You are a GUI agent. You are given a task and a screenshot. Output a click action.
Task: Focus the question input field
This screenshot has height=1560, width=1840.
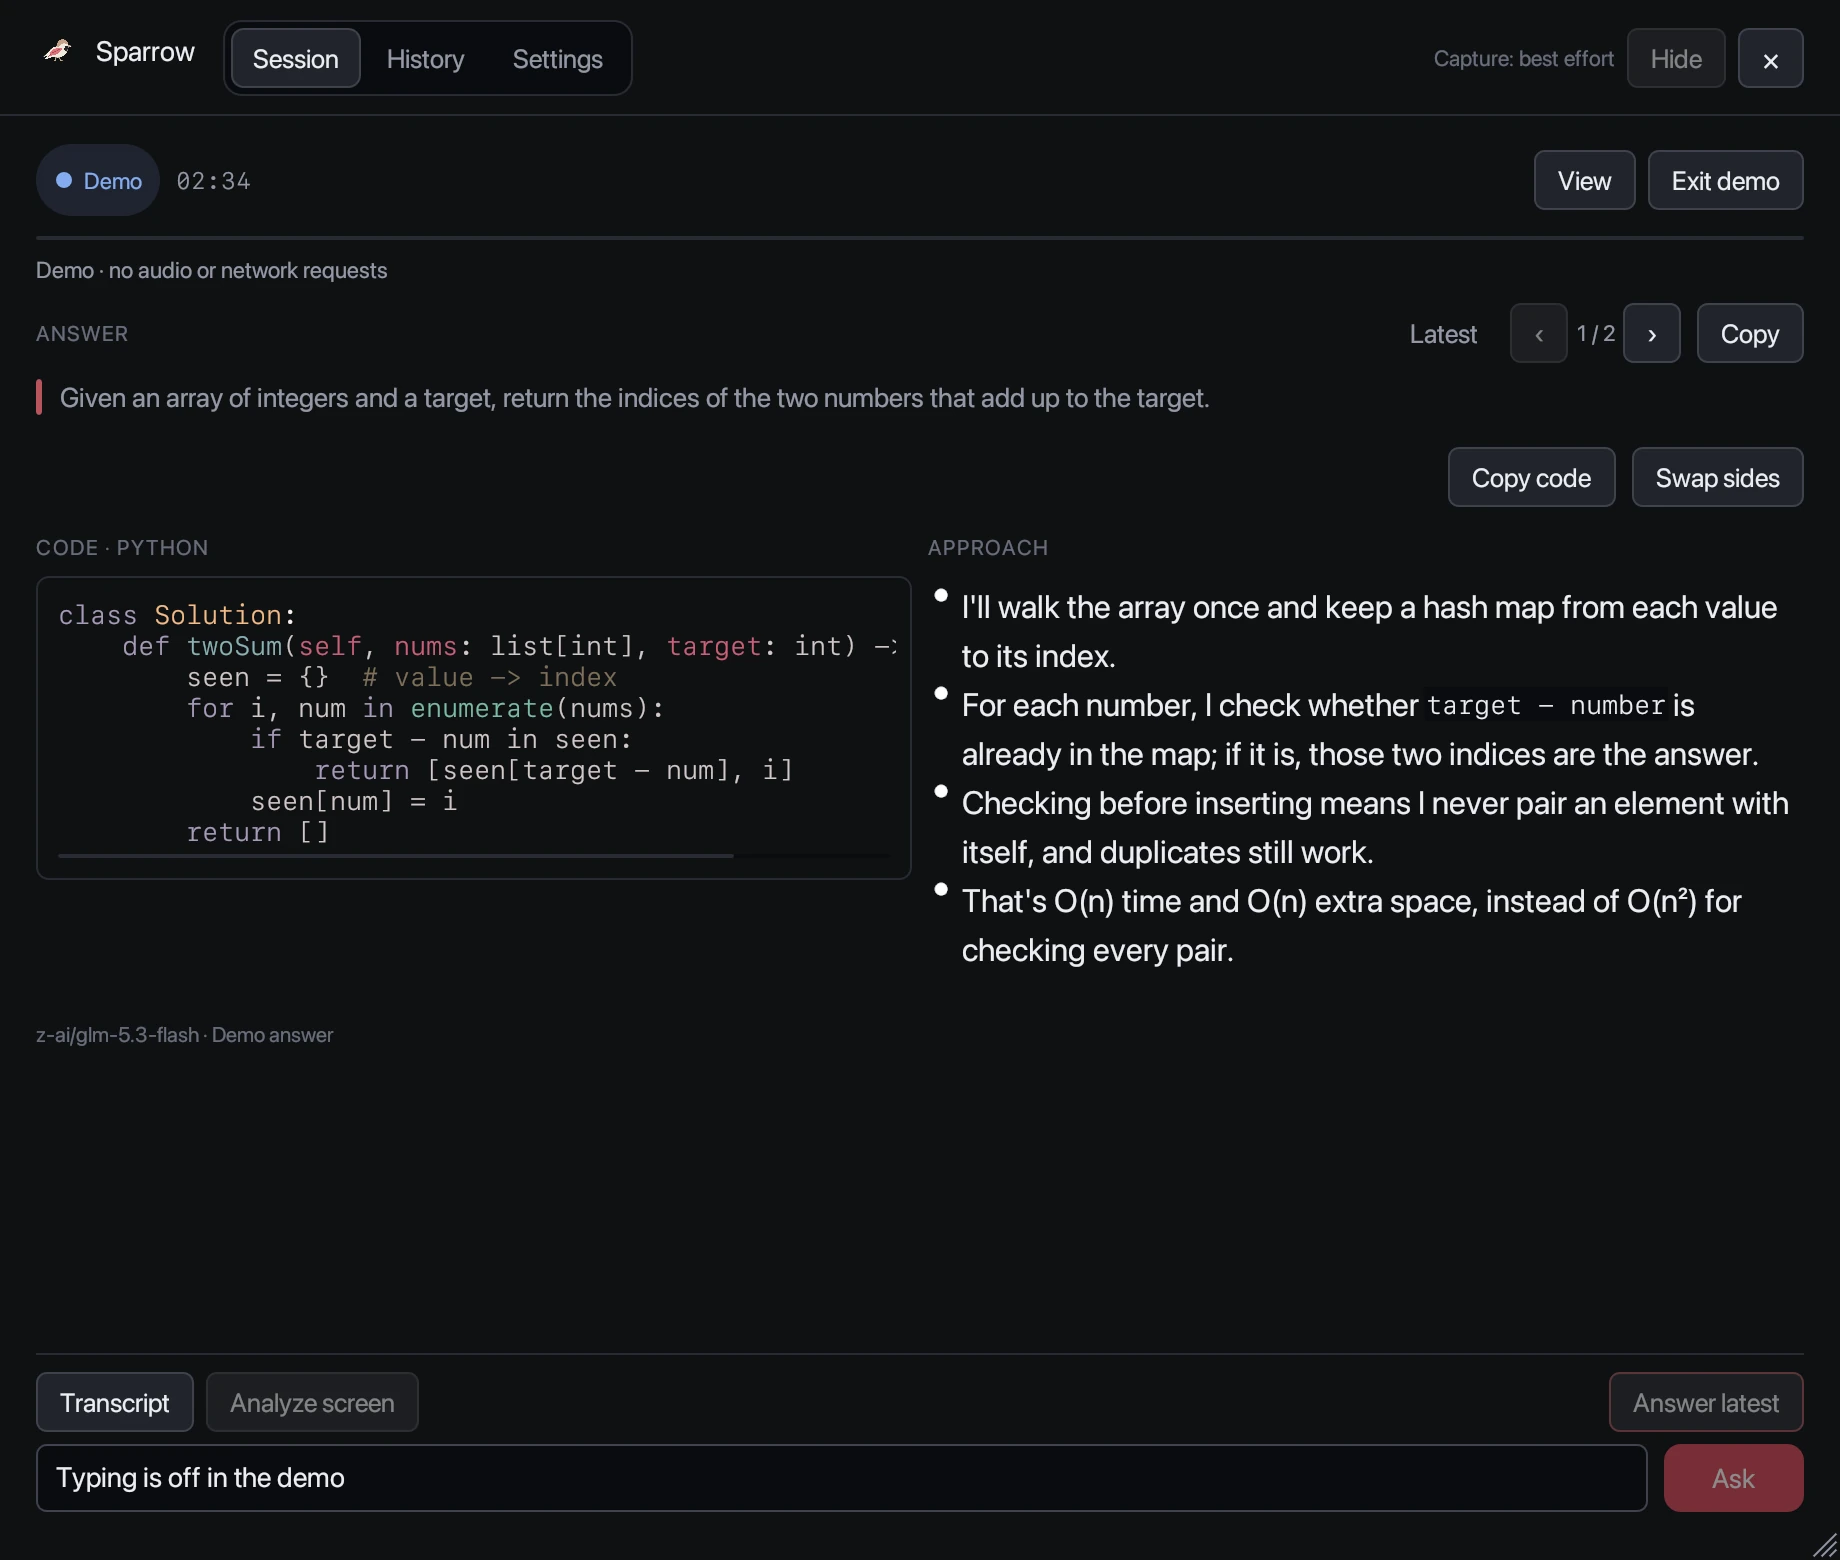pyautogui.click(x=841, y=1478)
